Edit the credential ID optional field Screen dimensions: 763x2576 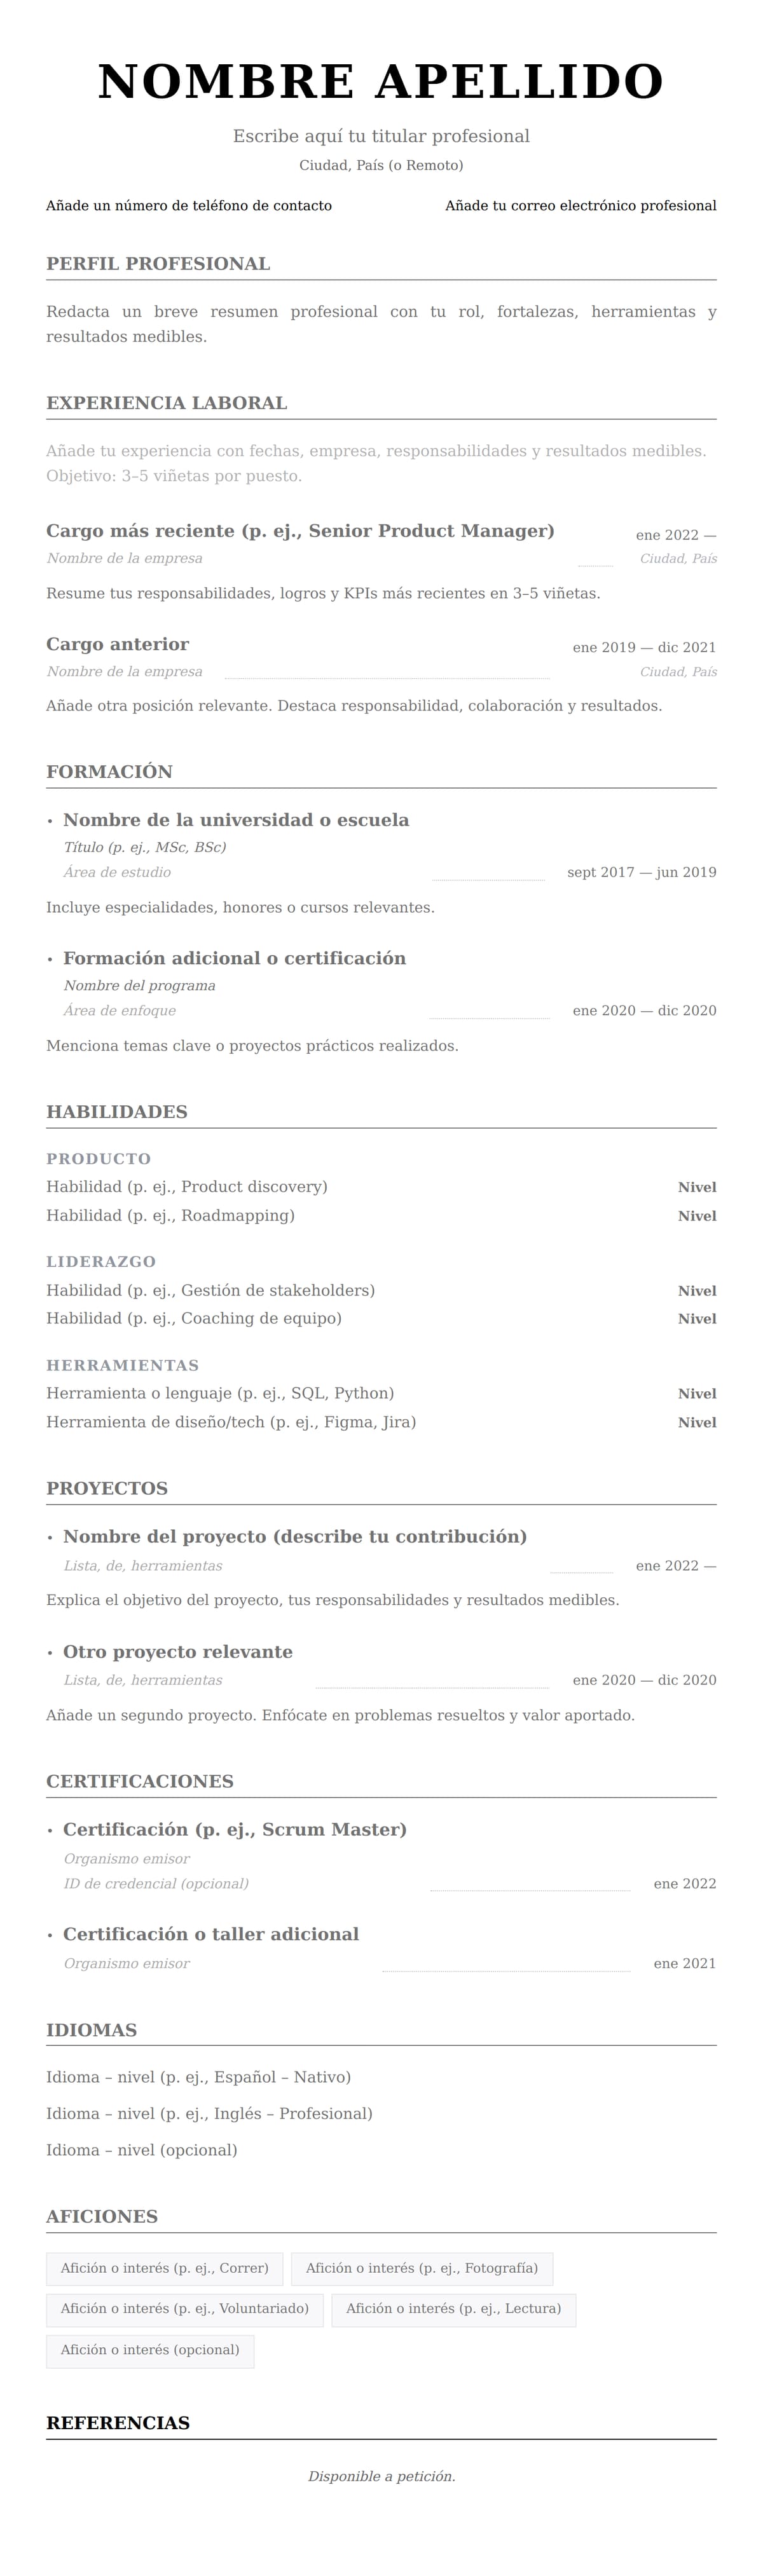tap(156, 1883)
